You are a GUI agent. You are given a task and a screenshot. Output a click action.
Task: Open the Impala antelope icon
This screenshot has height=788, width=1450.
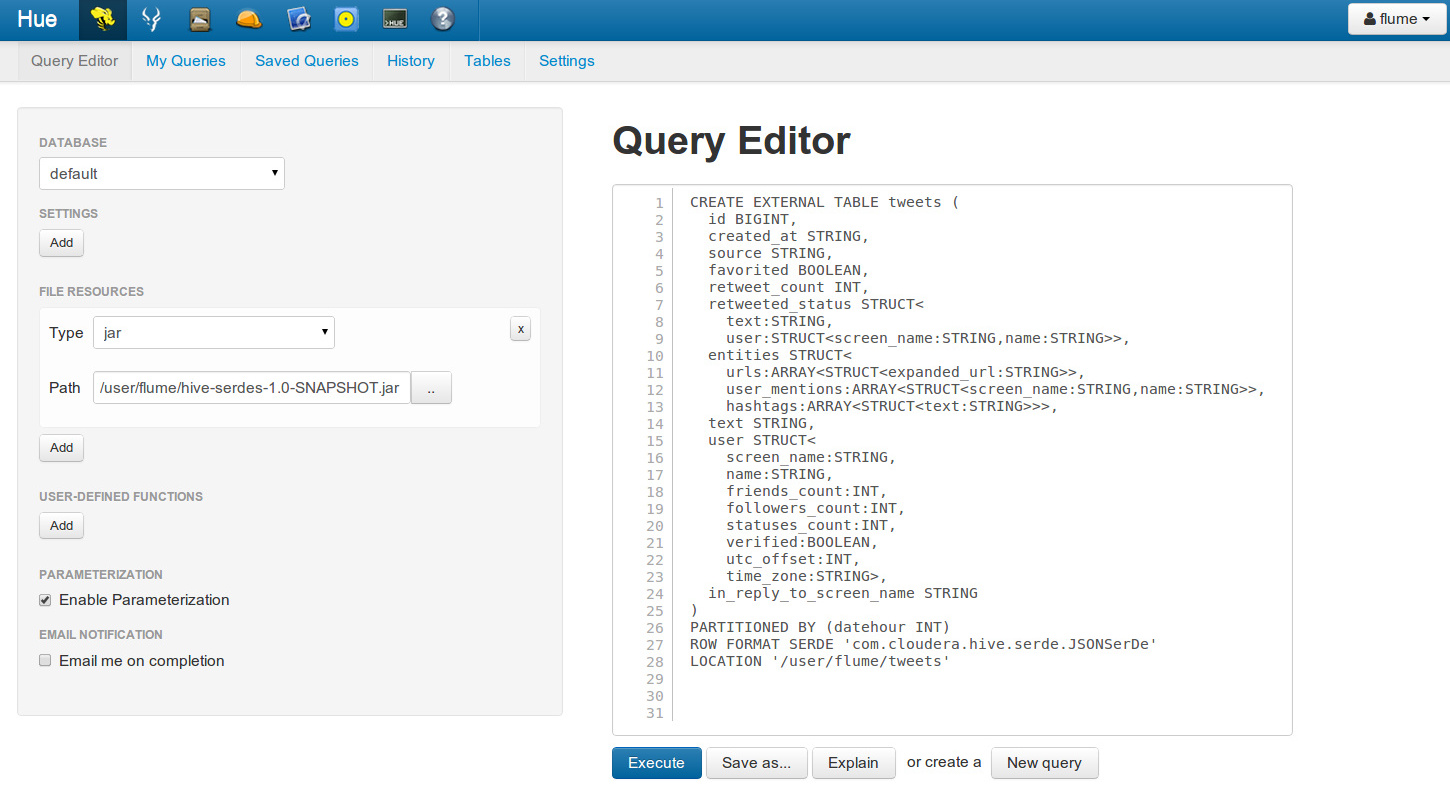pos(151,19)
